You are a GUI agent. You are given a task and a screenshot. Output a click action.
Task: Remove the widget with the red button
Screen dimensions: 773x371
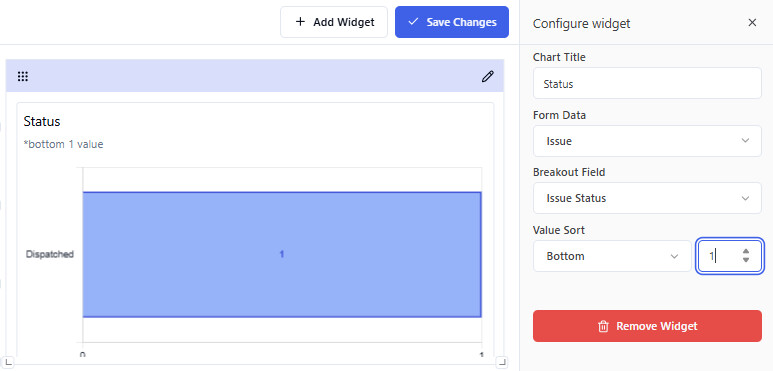pyautogui.click(x=647, y=326)
